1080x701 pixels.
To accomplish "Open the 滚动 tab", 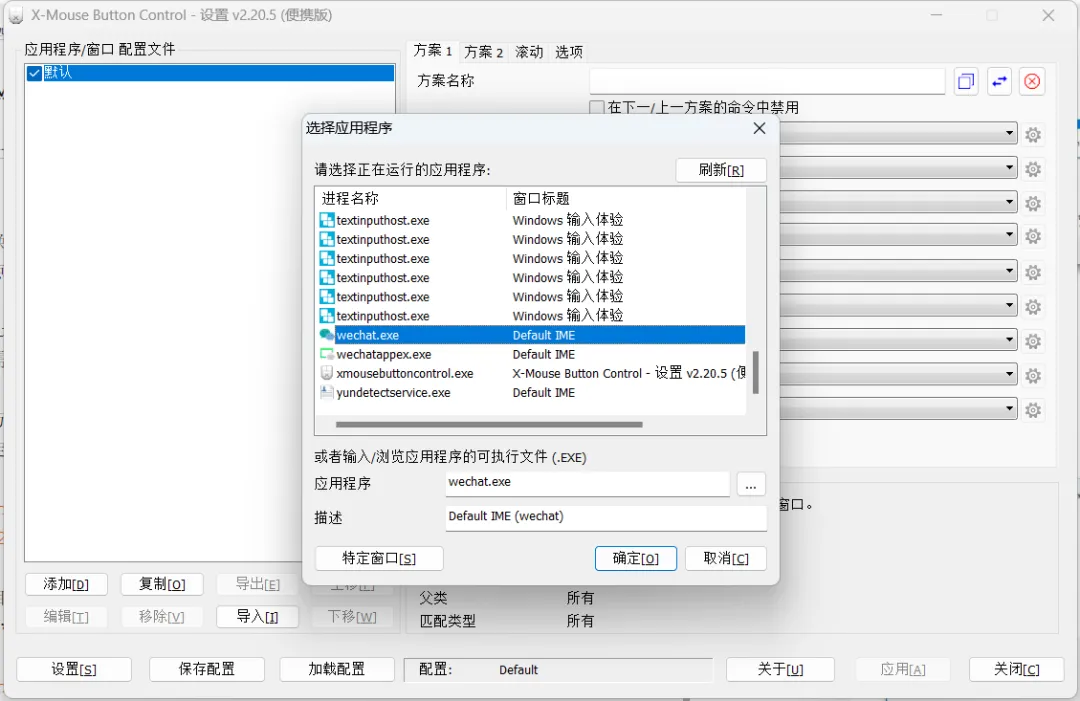I will coord(529,52).
